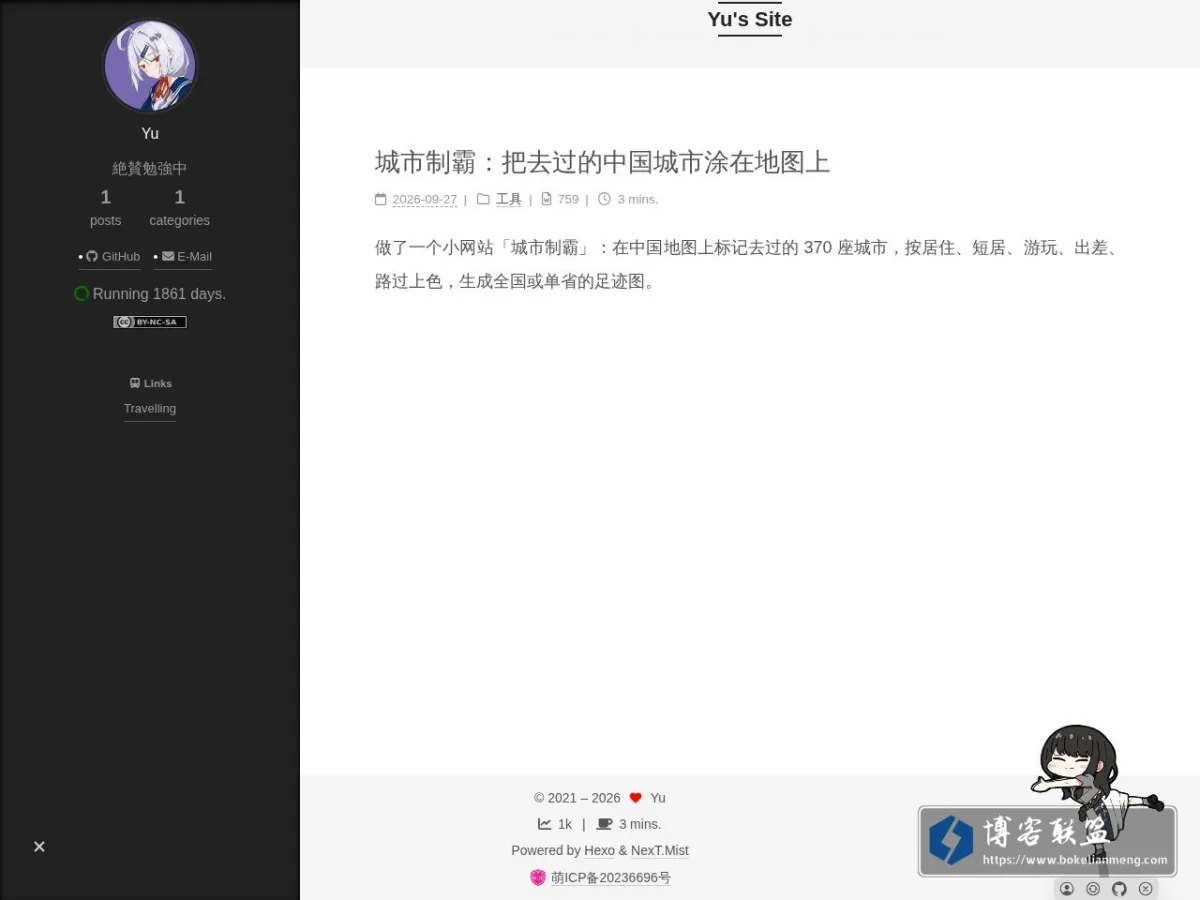This screenshot has width=1200, height=900.
Task: Click the Yu avatar image in sidebar
Action: [150, 66]
